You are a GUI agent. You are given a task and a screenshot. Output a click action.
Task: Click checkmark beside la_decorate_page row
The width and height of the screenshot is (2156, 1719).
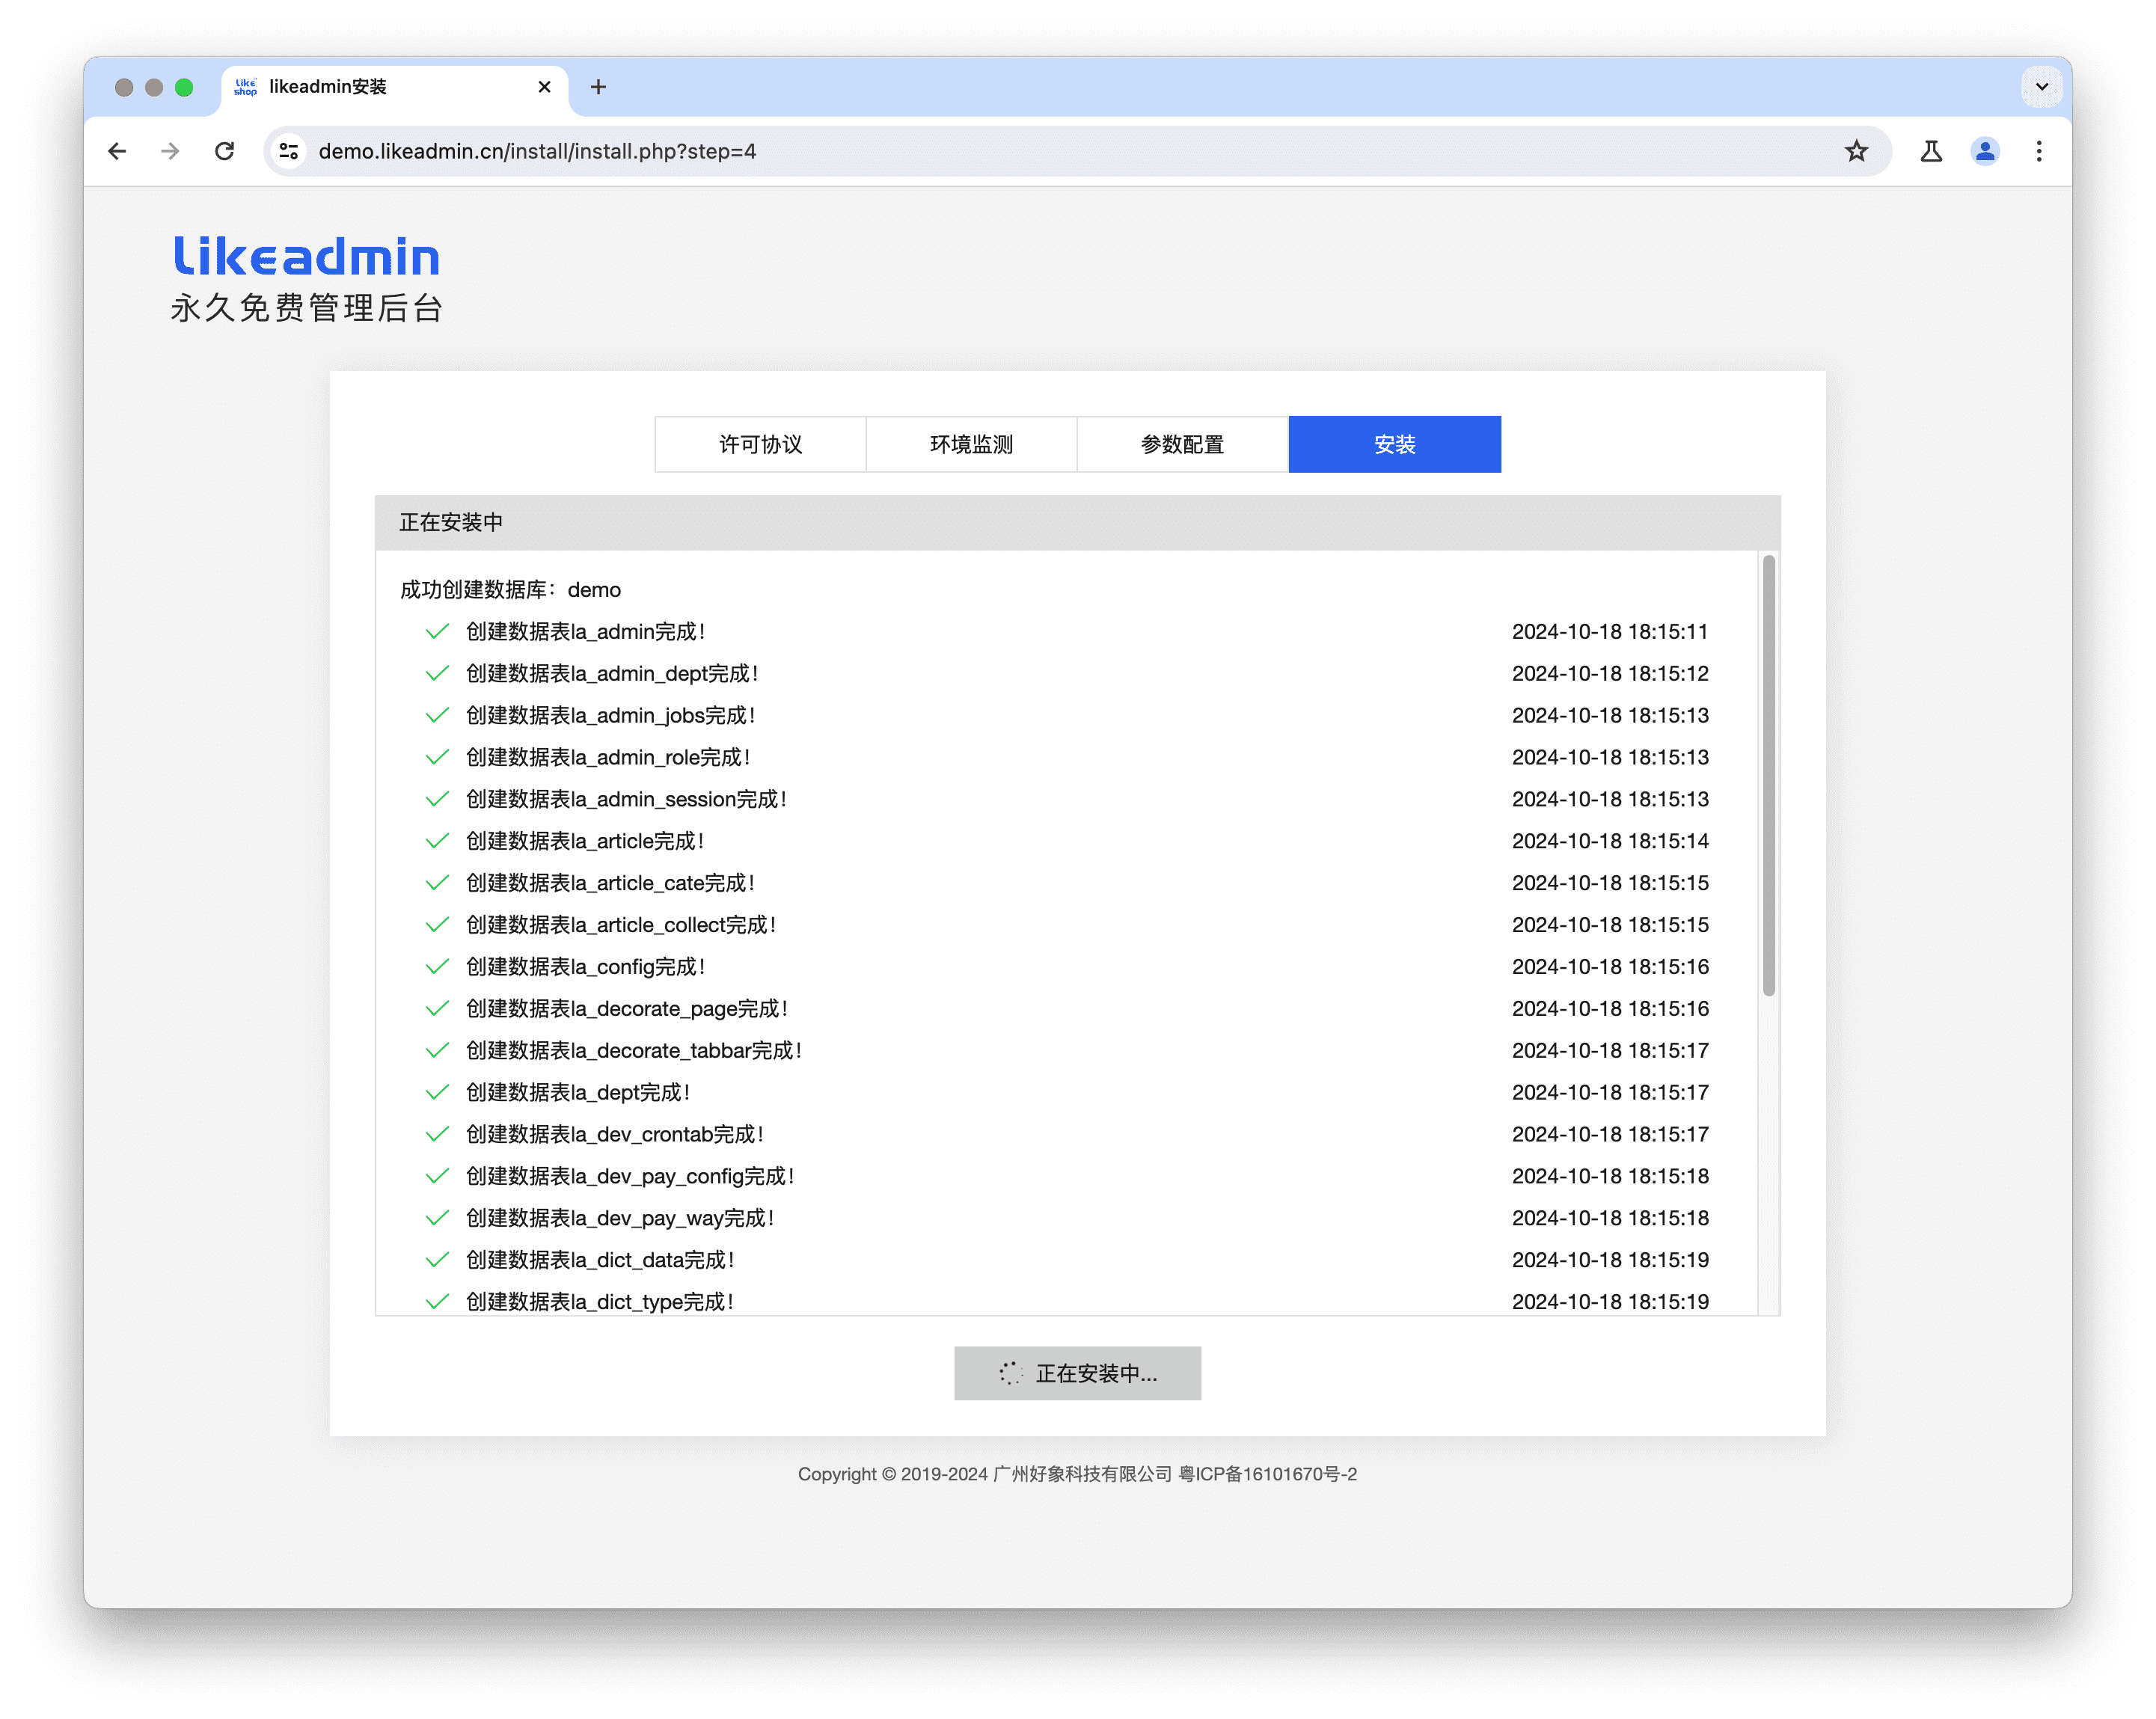pyautogui.click(x=437, y=1009)
